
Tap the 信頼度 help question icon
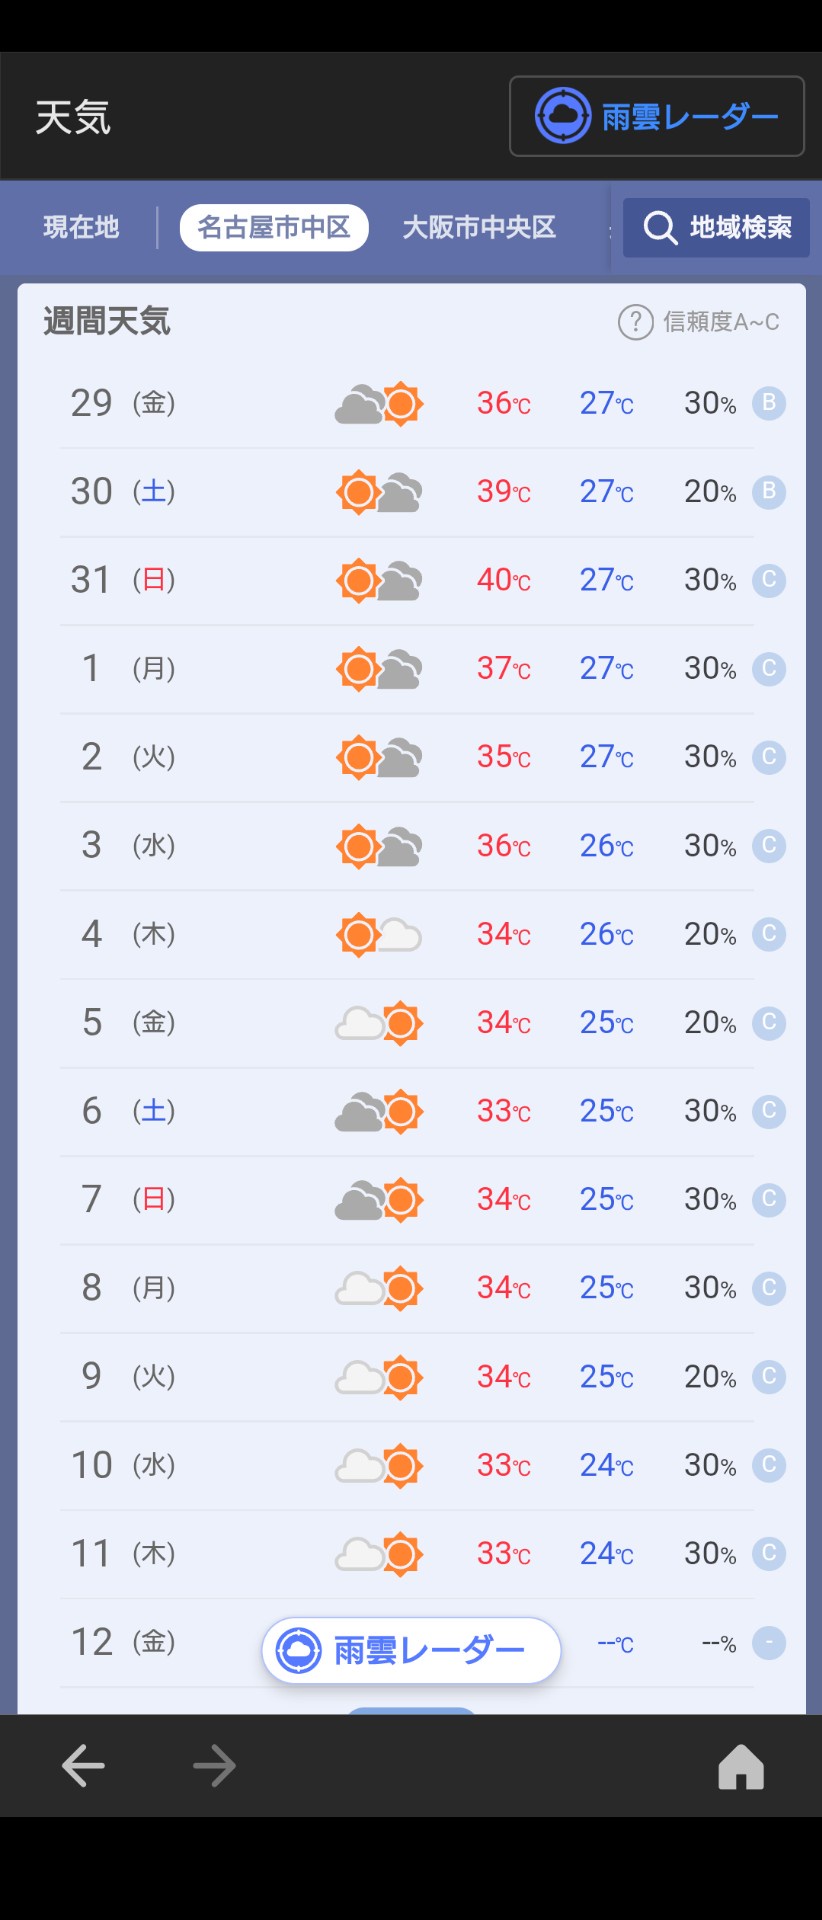[635, 322]
